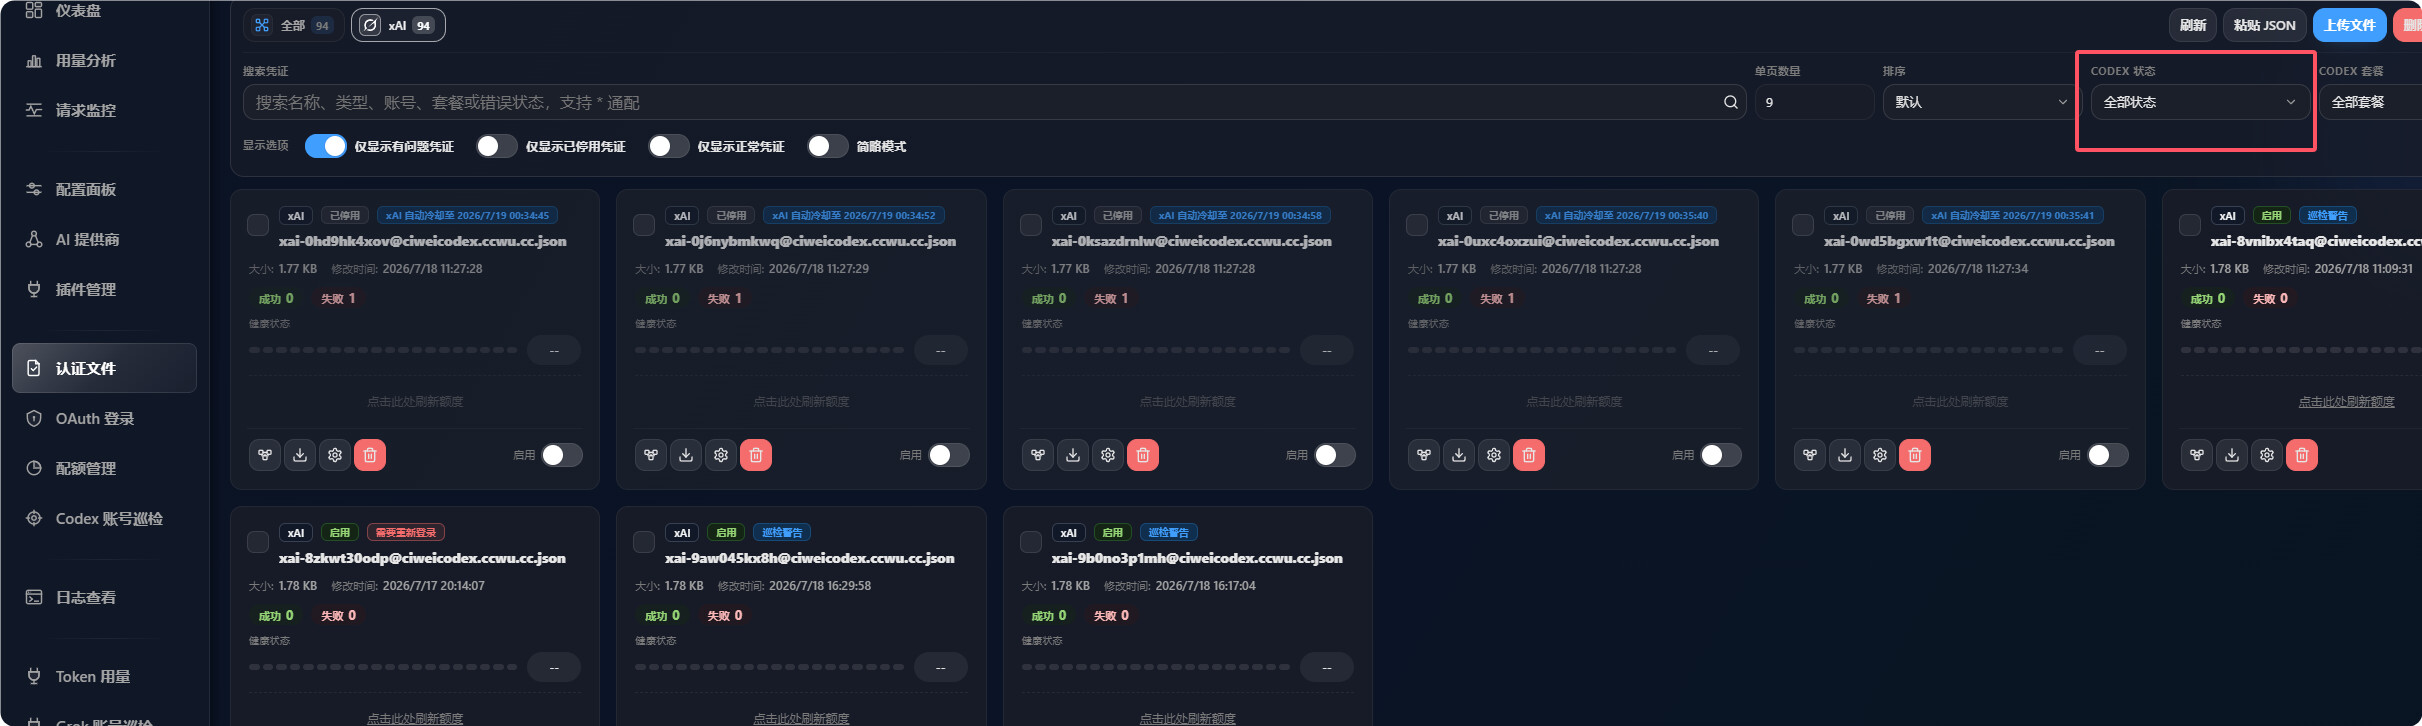Open 请求监控 from the sidebar
The width and height of the screenshot is (2422, 726).
(x=104, y=111)
